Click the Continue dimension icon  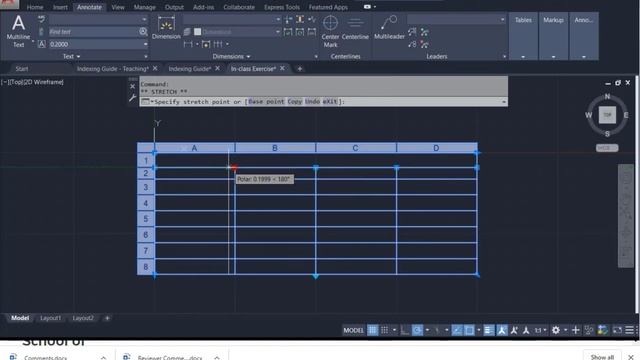(218, 44)
